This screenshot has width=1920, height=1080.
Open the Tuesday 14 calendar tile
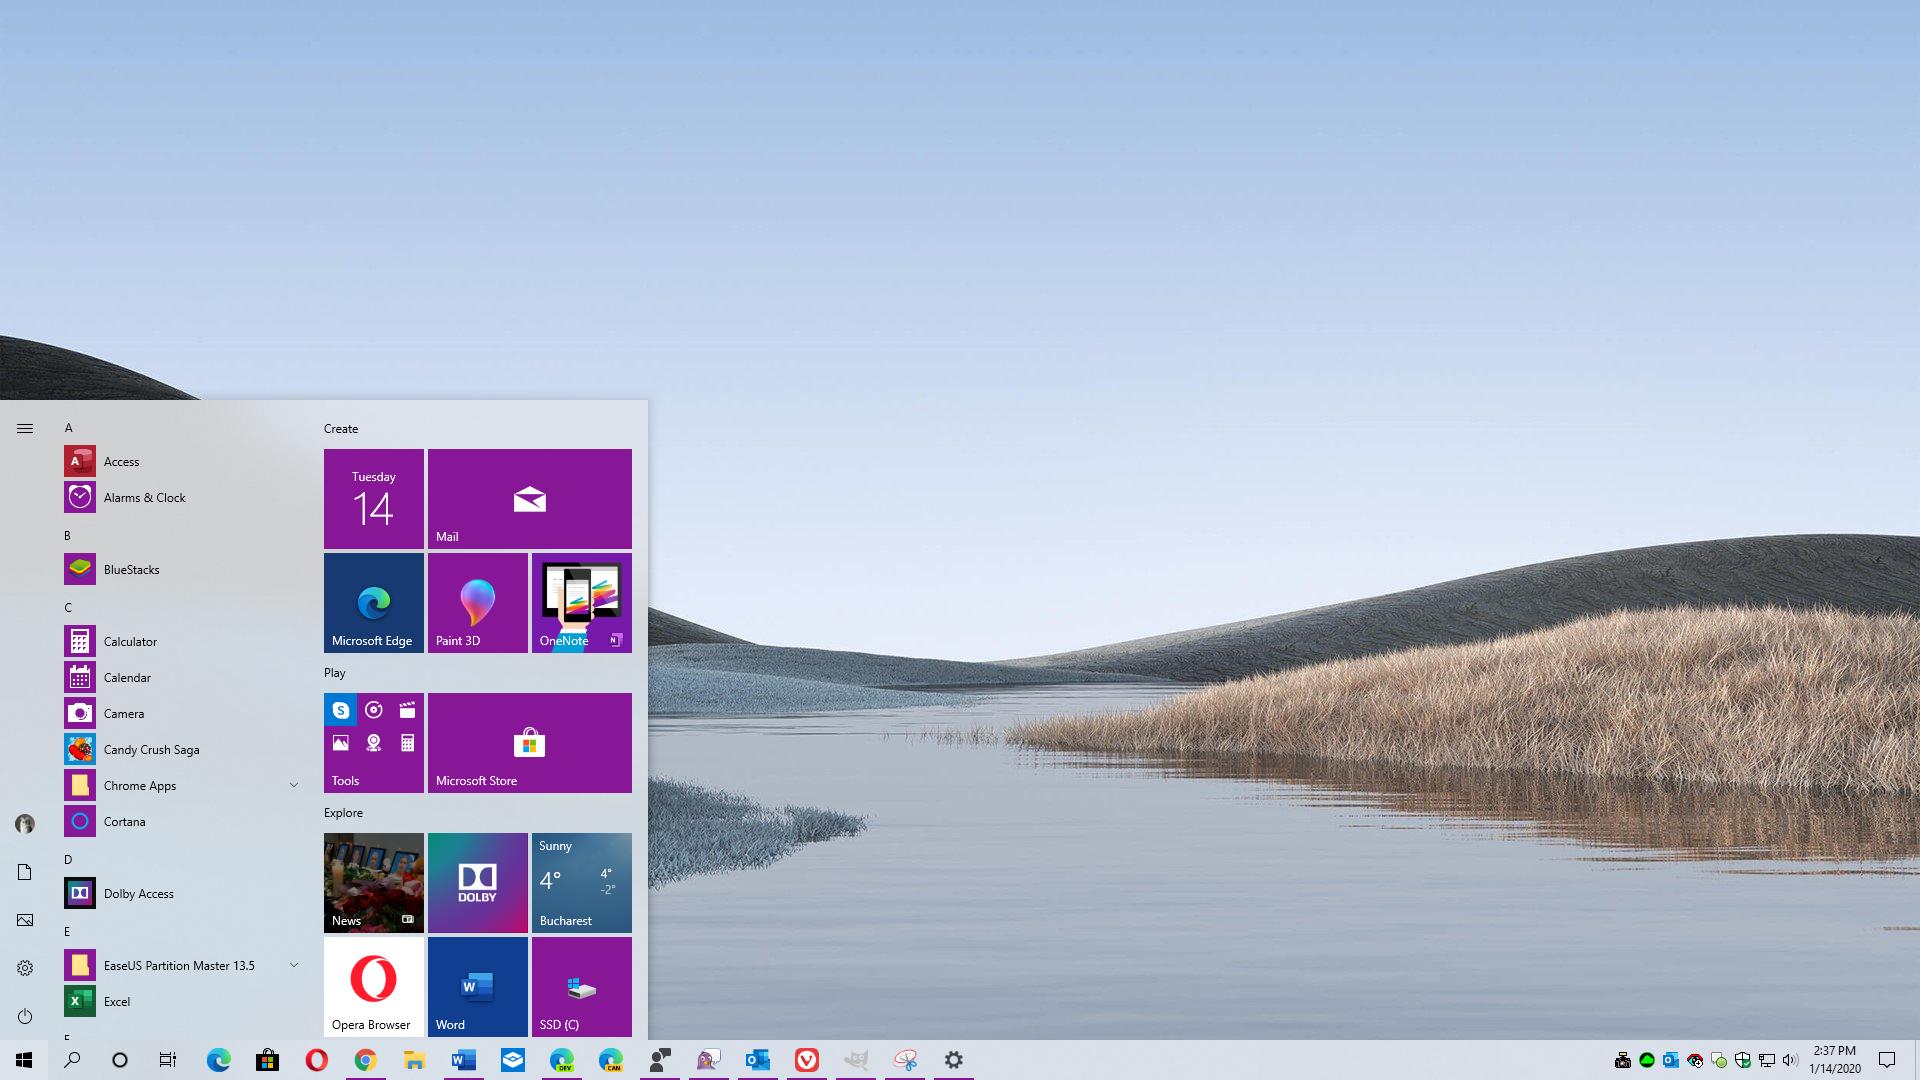(x=374, y=499)
